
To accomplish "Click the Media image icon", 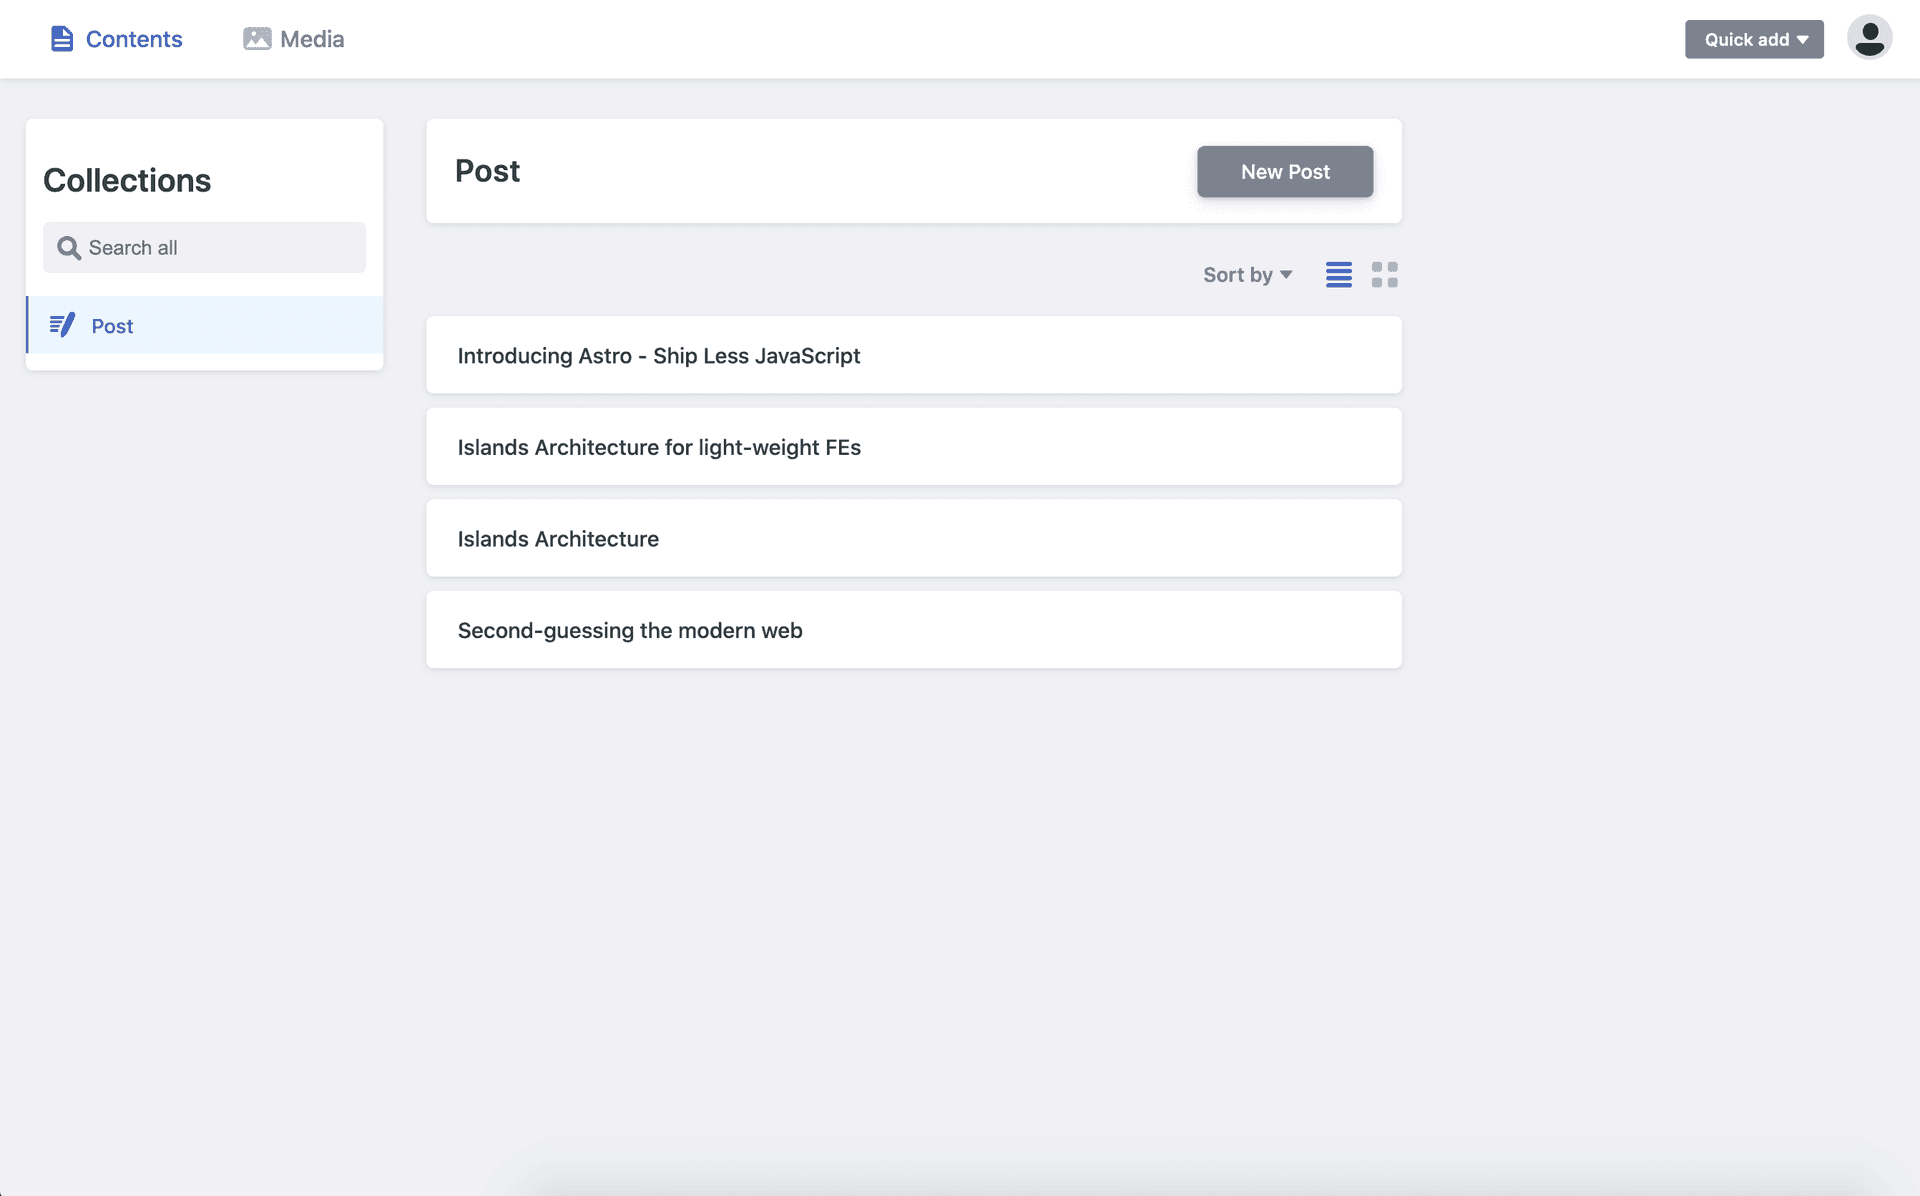I will click(257, 39).
